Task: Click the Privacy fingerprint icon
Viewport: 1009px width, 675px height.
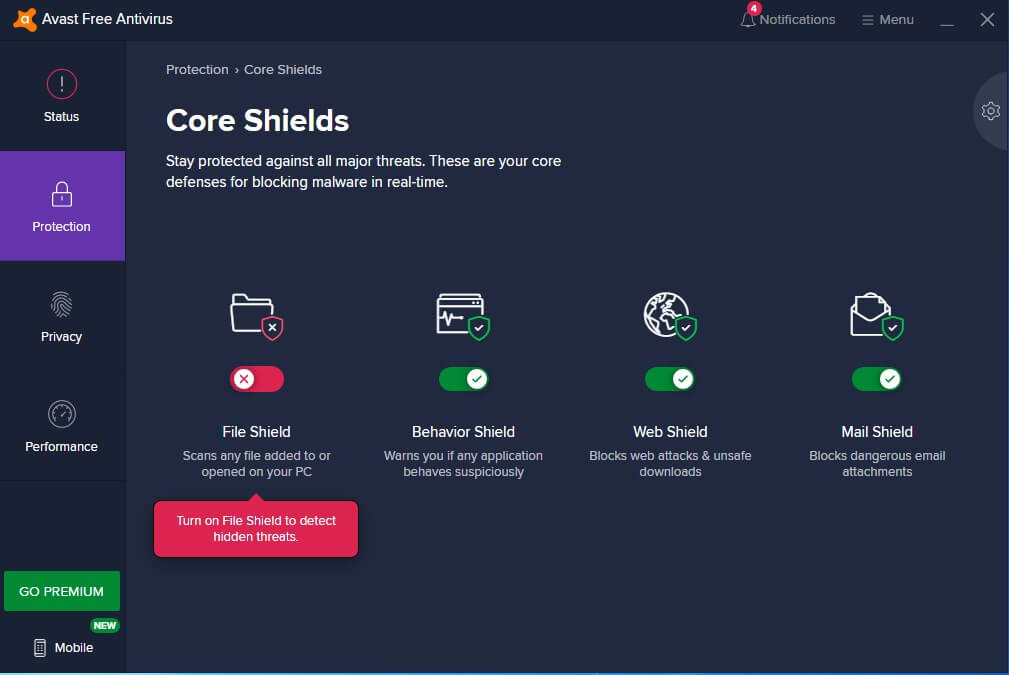Action: (x=62, y=304)
